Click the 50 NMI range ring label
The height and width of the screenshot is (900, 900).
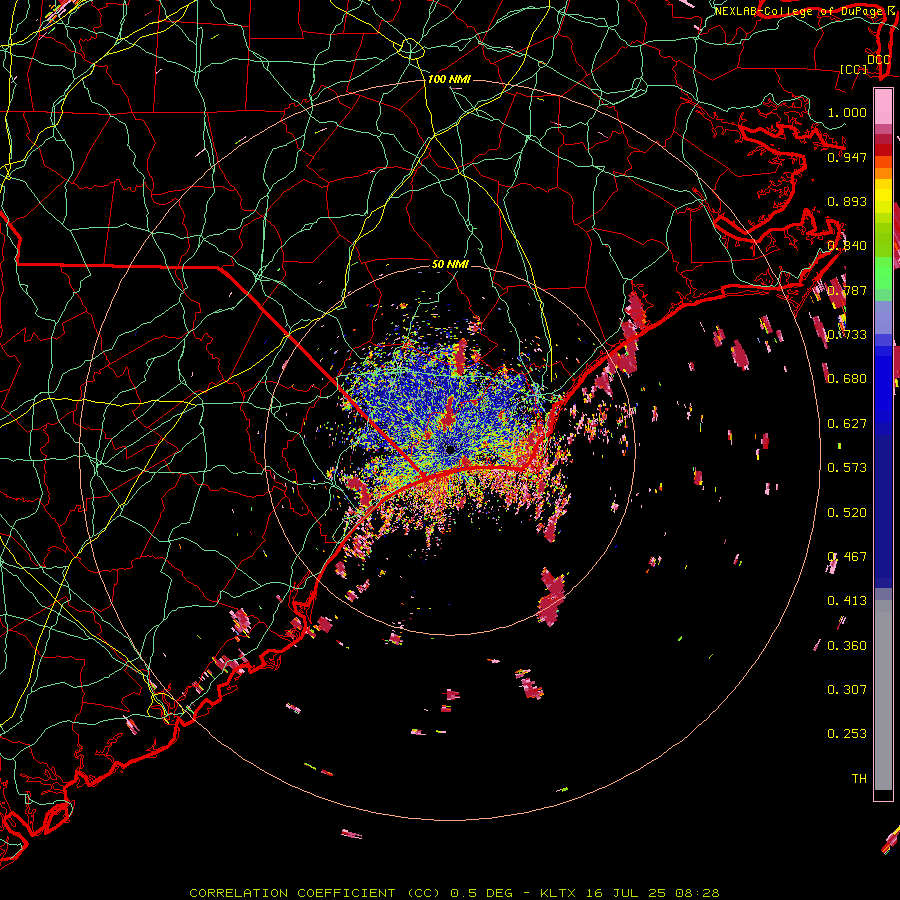click(x=450, y=264)
